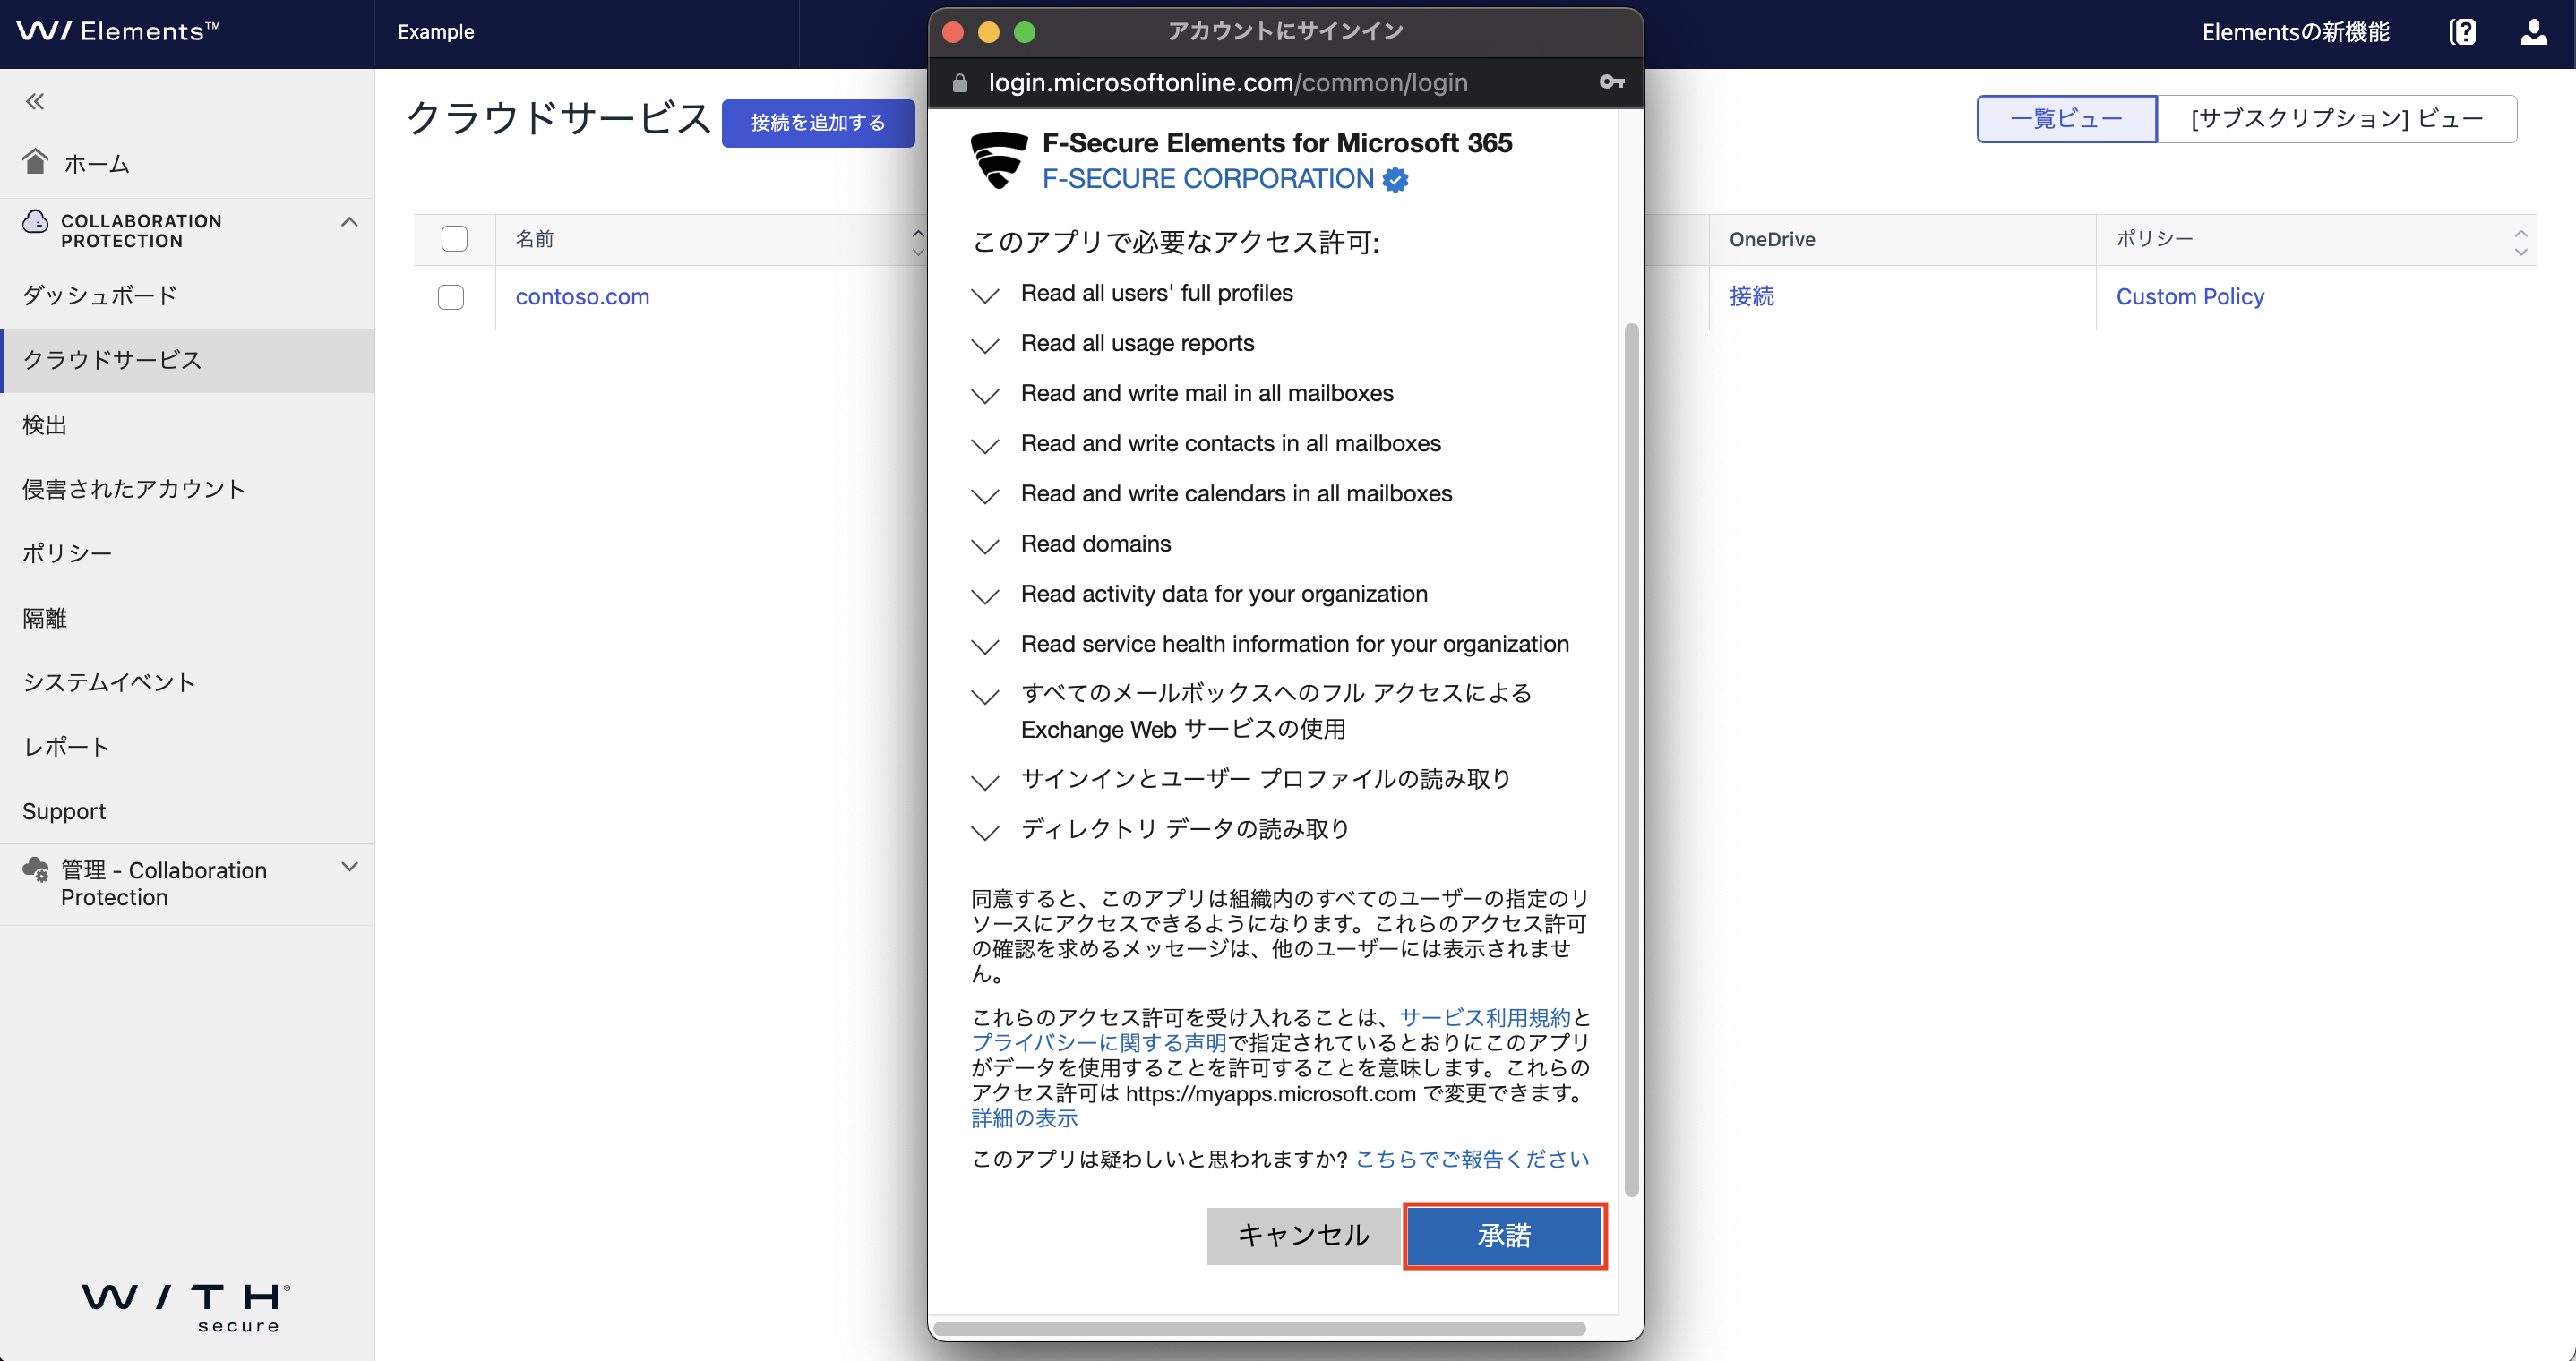The height and width of the screenshot is (1361, 2576).
Task: Expand 'Read all users' full profiles' permission
Action: pyautogui.click(x=985, y=296)
